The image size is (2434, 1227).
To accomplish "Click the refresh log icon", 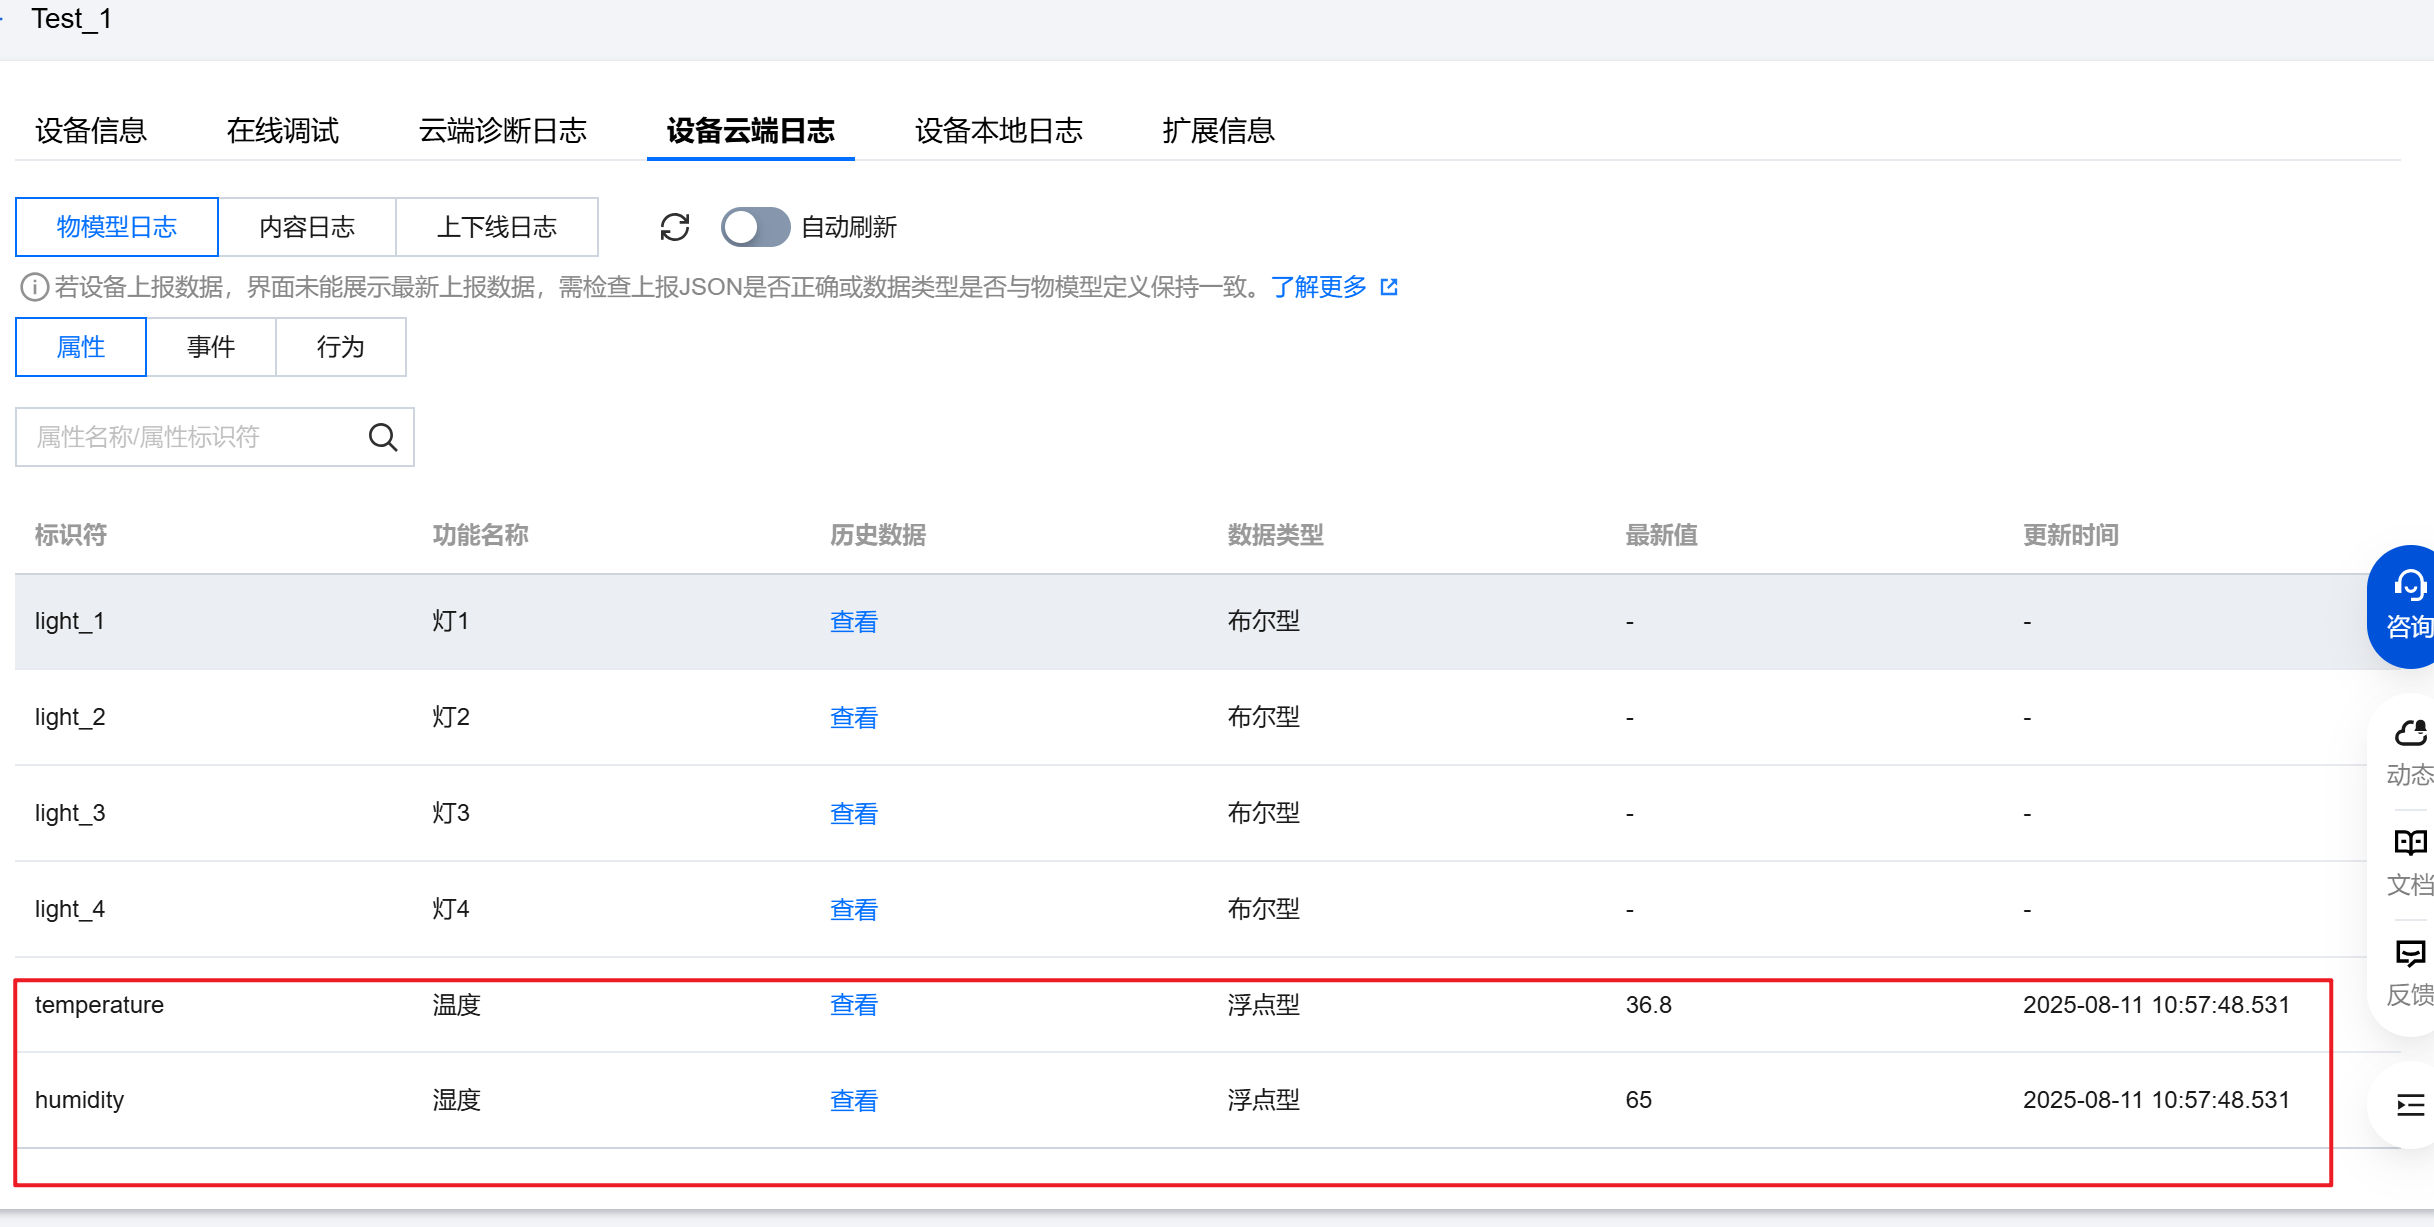I will click(675, 227).
